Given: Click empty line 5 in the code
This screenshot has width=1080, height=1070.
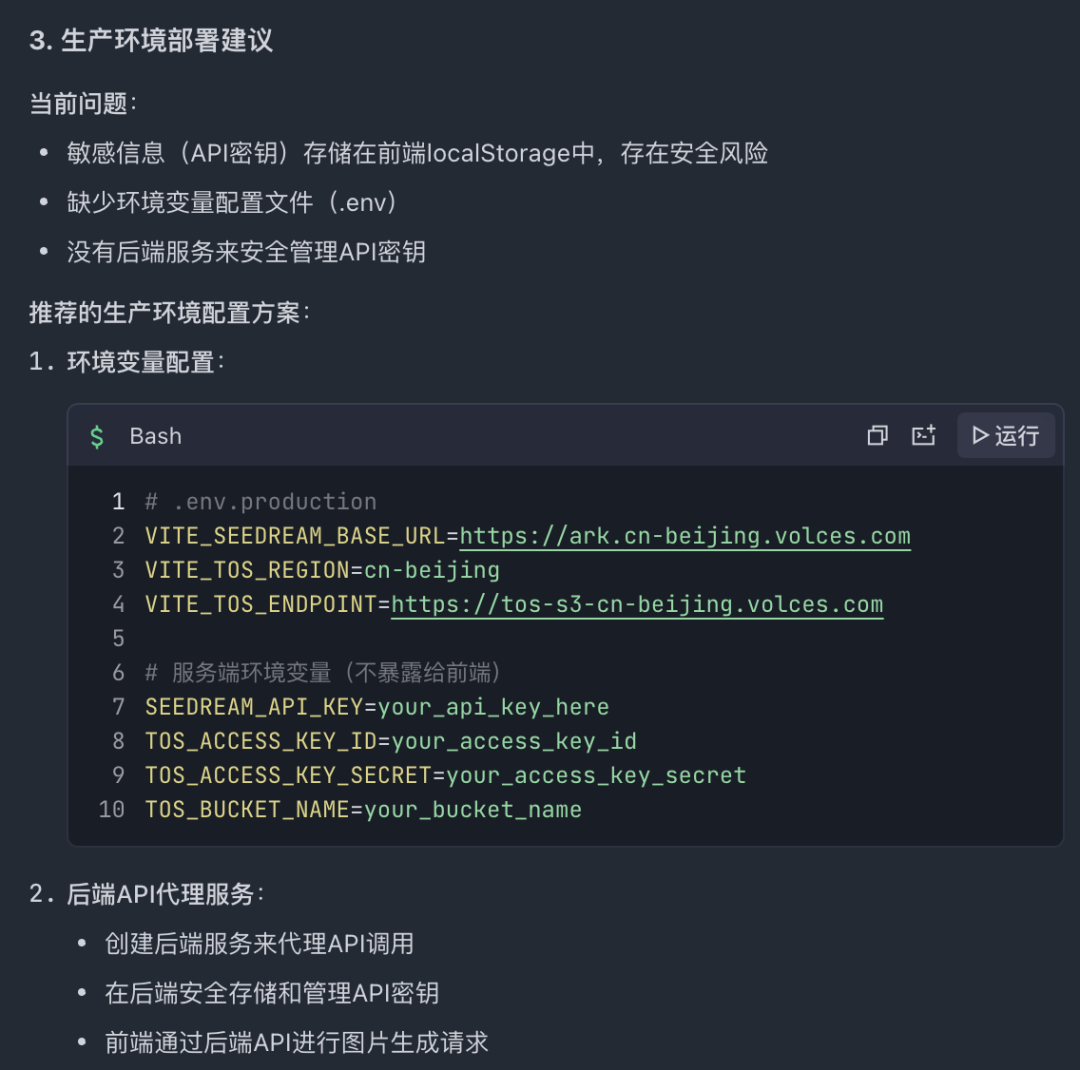Looking at the screenshot, I should tap(400, 638).
